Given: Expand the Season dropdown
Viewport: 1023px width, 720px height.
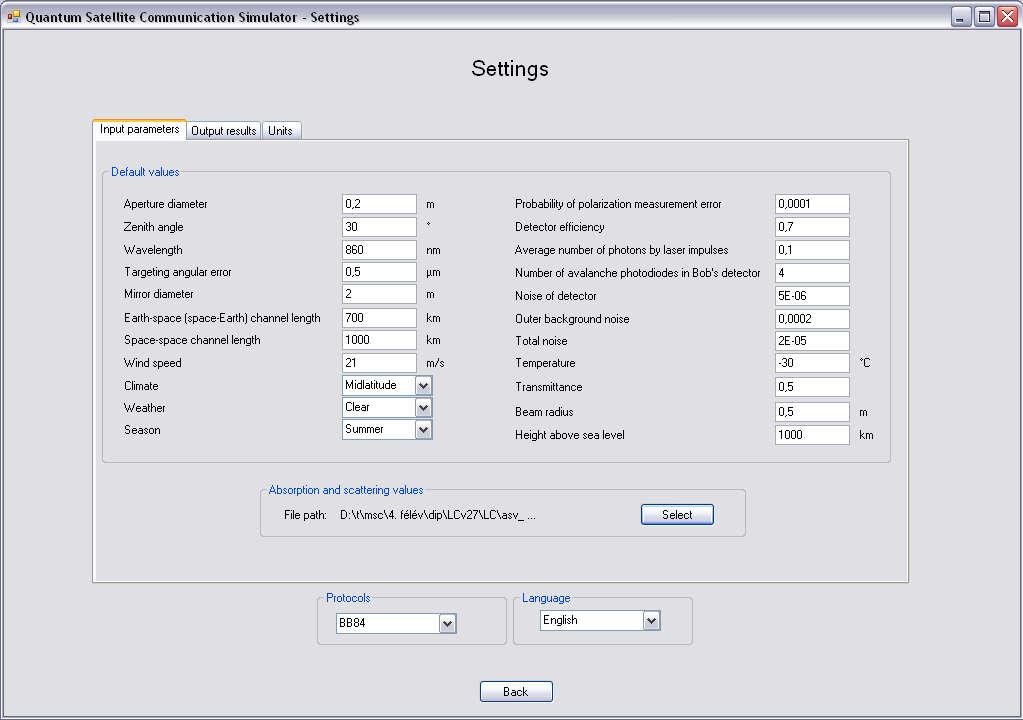Looking at the screenshot, I should coord(423,430).
